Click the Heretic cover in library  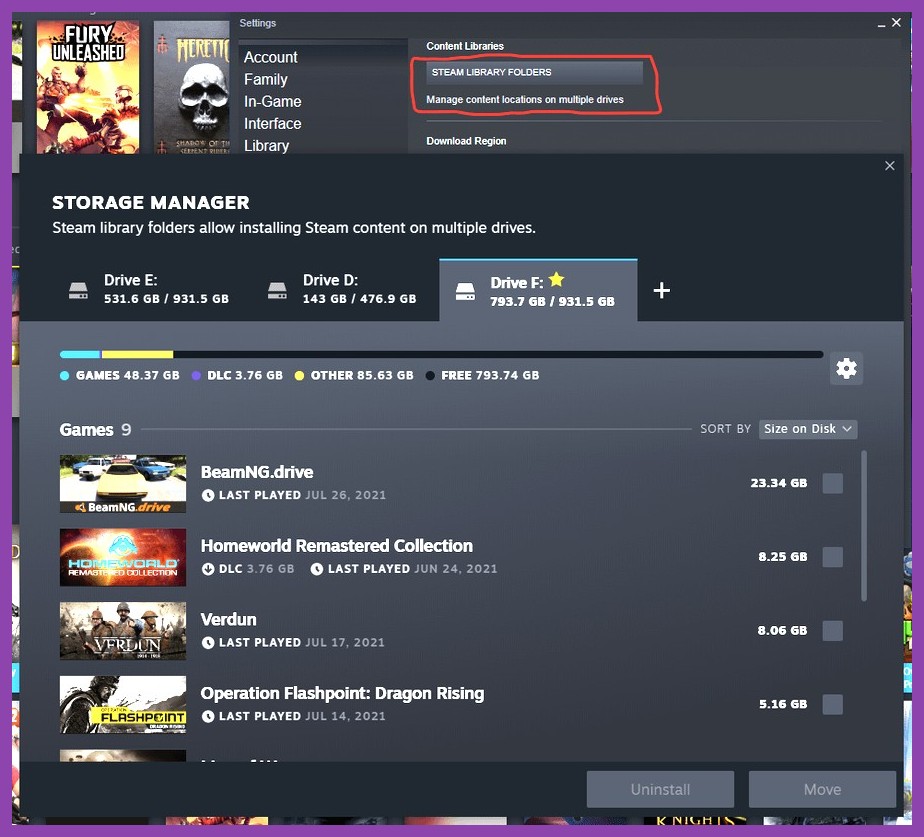[192, 87]
